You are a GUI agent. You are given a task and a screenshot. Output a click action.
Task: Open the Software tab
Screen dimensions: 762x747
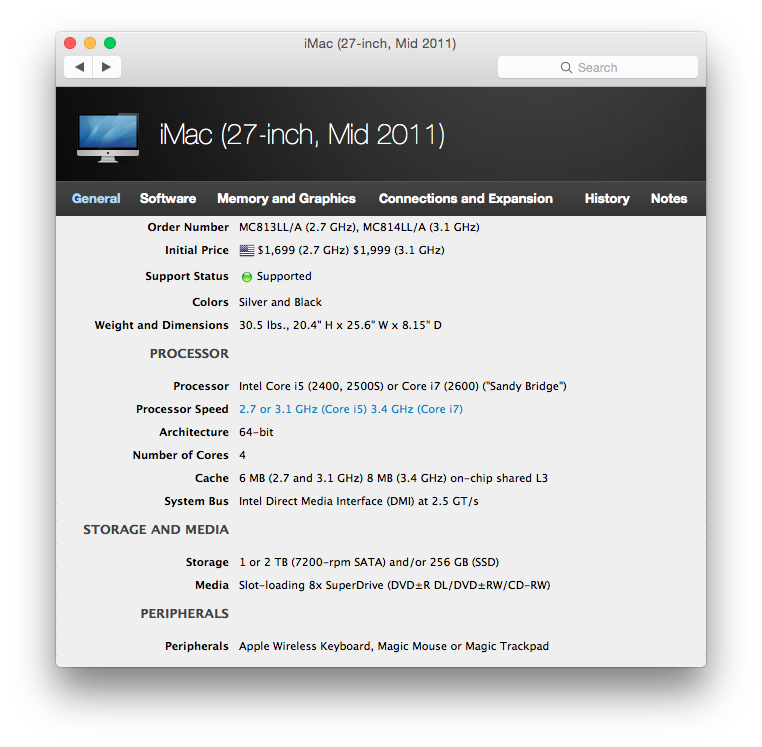(x=168, y=198)
